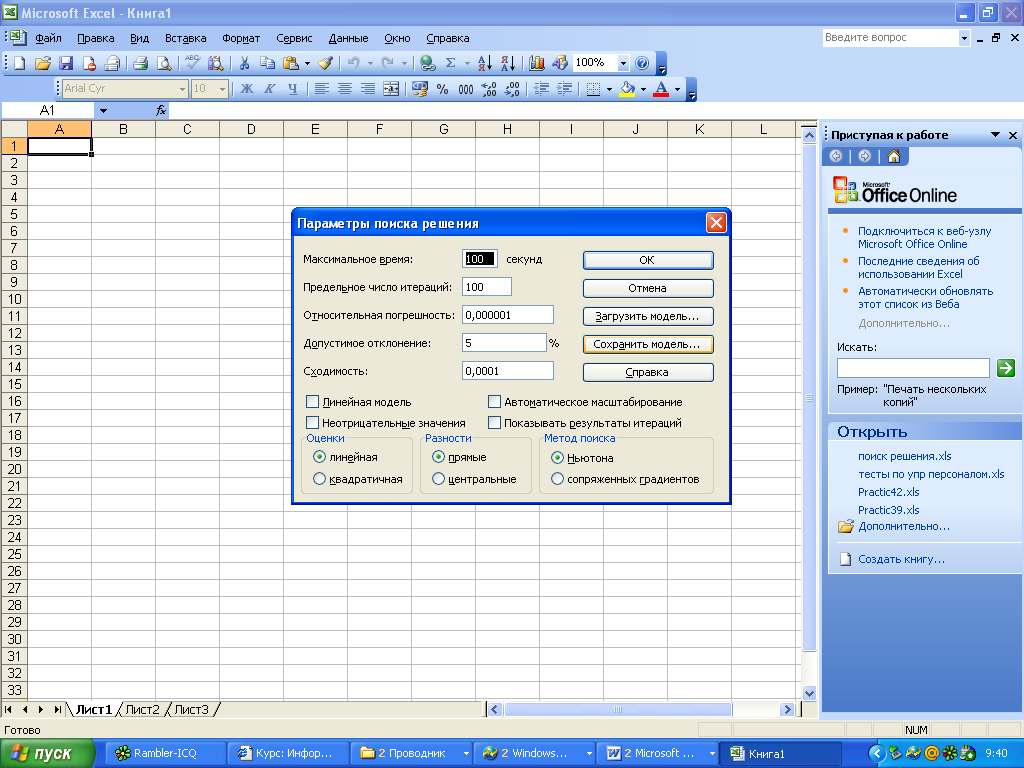The width and height of the screenshot is (1024, 768).
Task: Select центральные differences radio button
Action: (x=438, y=479)
